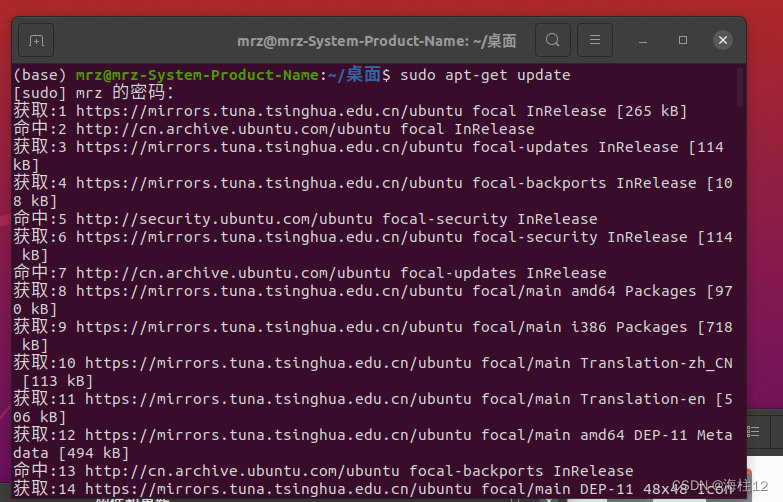Screen dimensions: 783x502
Task: Click line 获取:11 Translation-en
Action: coord(373,408)
